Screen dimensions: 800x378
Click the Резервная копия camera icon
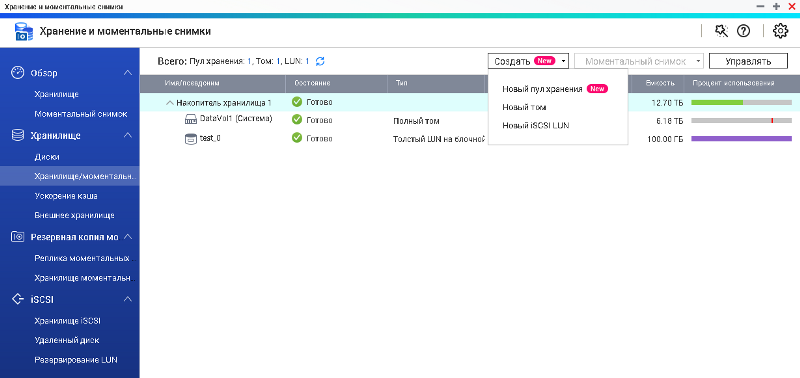coord(18,237)
